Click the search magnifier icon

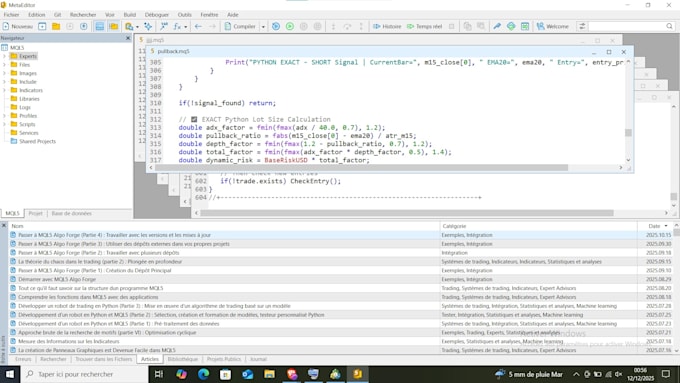(x=670, y=26)
